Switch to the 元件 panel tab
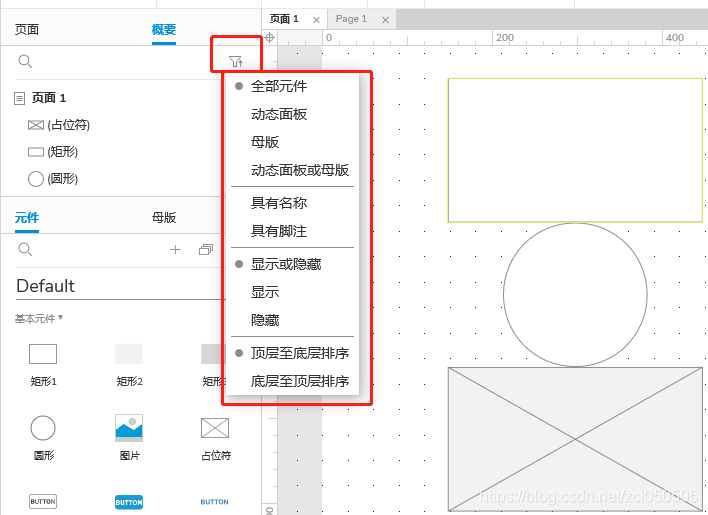The image size is (708, 515). point(27,218)
